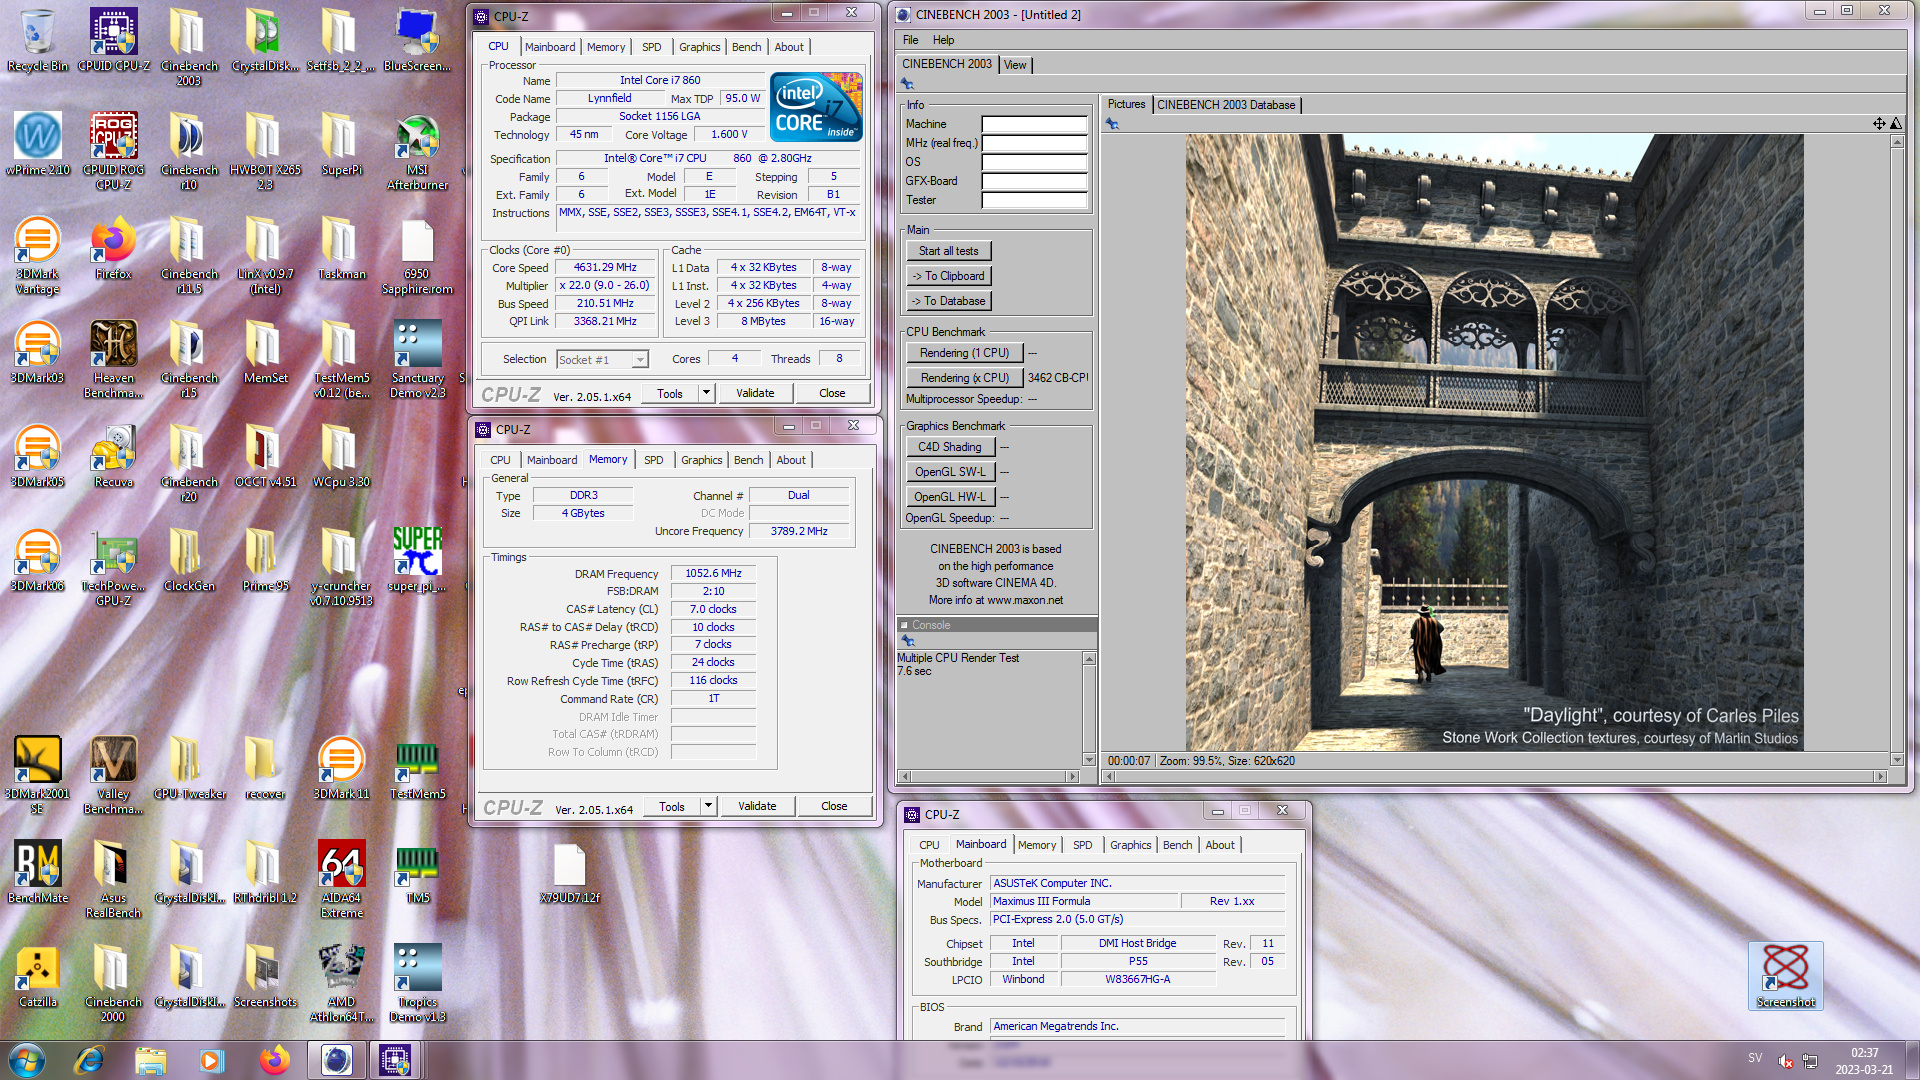Run OpenGL HW-L test
This screenshot has width=1920, height=1080.
click(949, 497)
